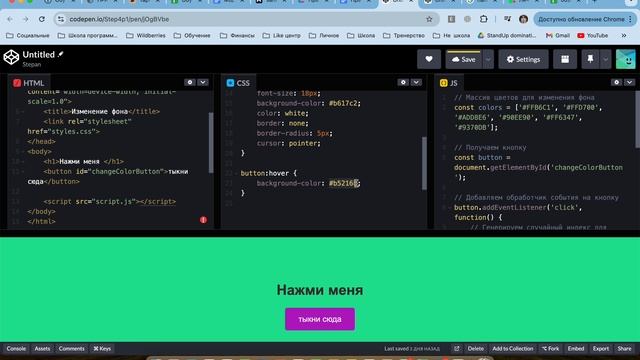Screen dimensions: 640x360
Task: Click the 'тыкни сюда' purple button
Action: pos(320,319)
